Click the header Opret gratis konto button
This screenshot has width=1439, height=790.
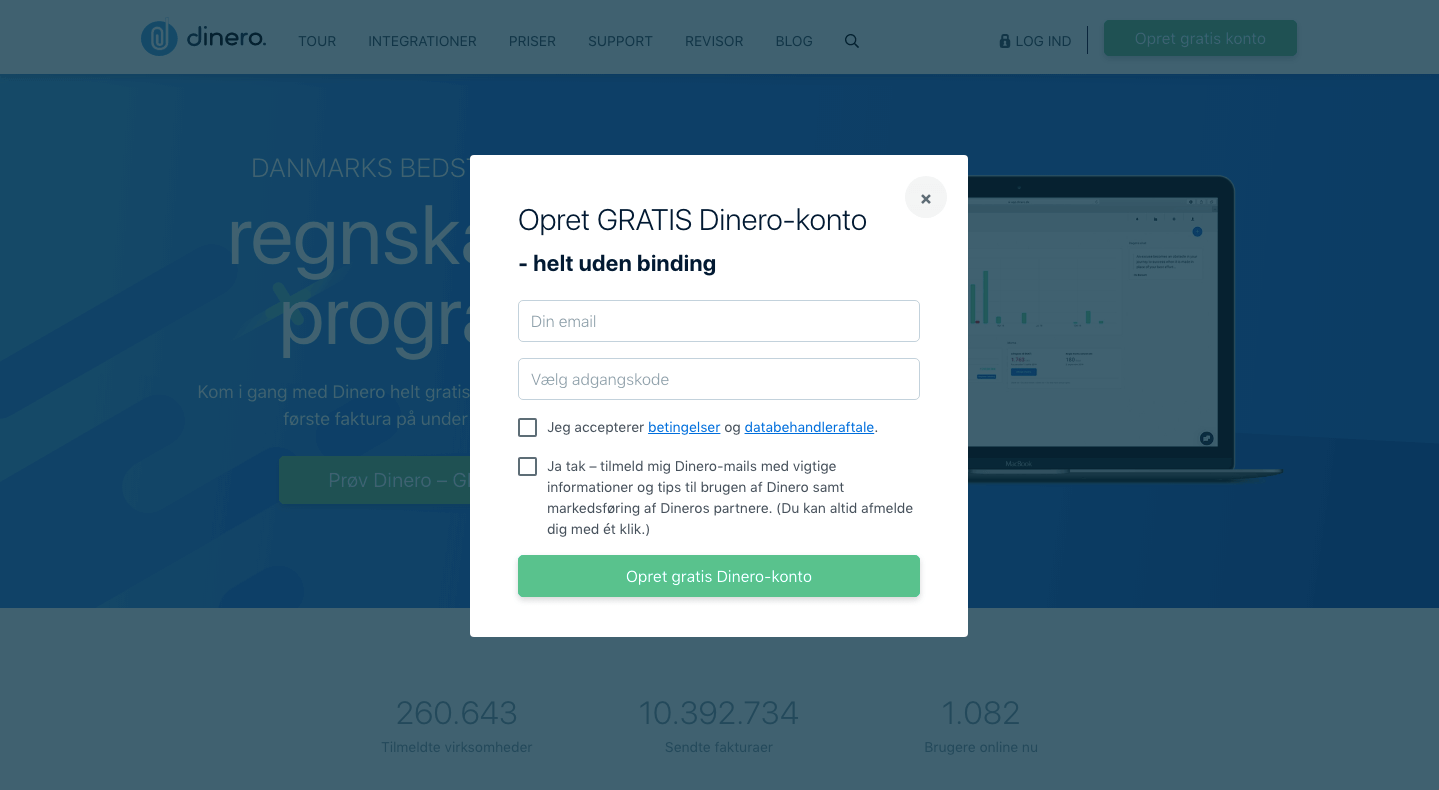1200,38
